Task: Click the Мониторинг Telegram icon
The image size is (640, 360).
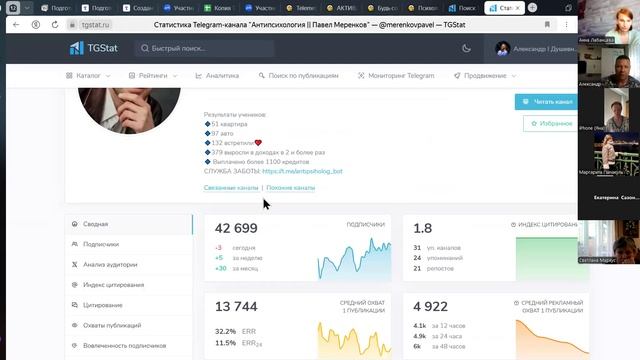Action: click(x=361, y=76)
